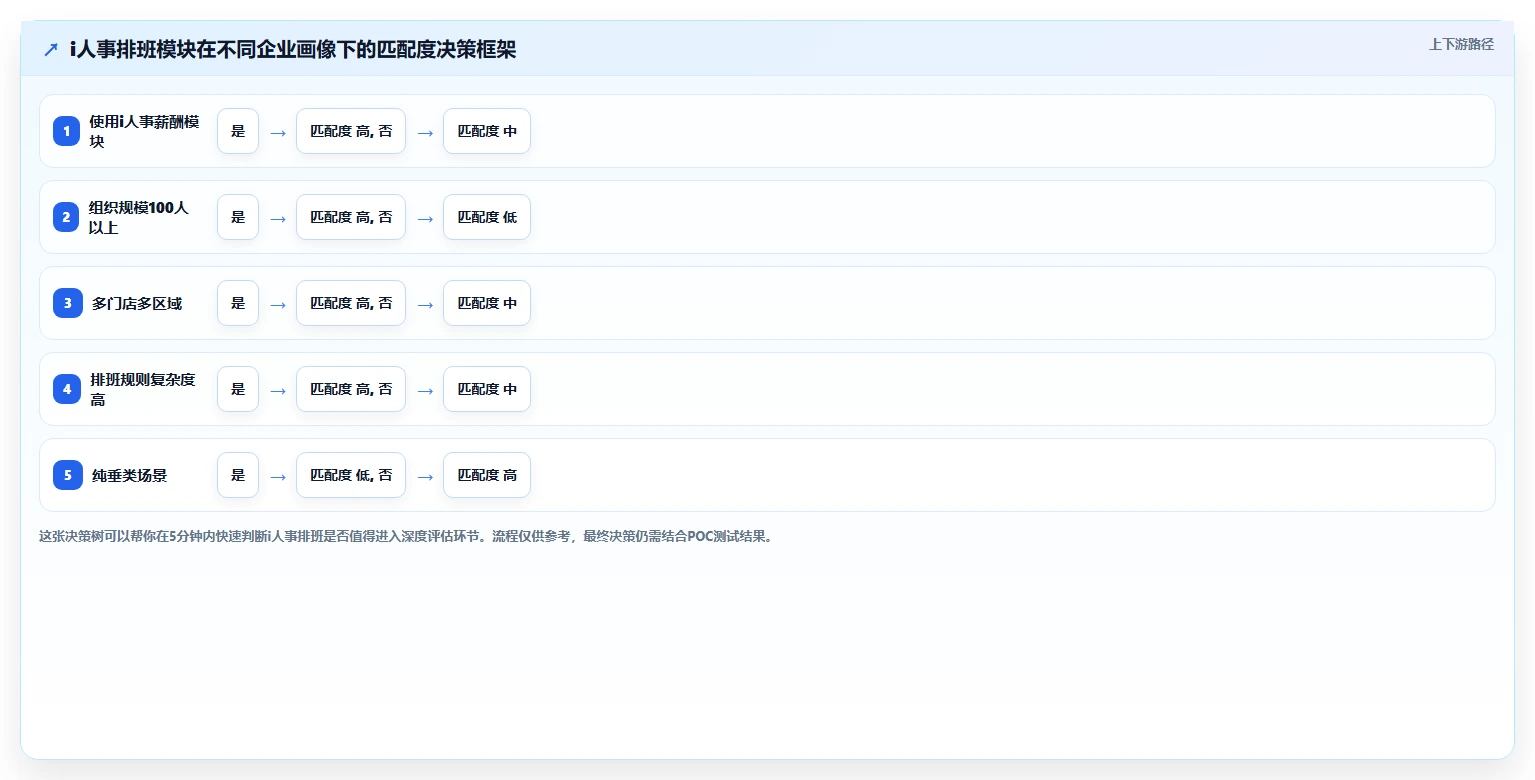Click the number 2 step badge
1535x780 pixels.
pos(67,217)
